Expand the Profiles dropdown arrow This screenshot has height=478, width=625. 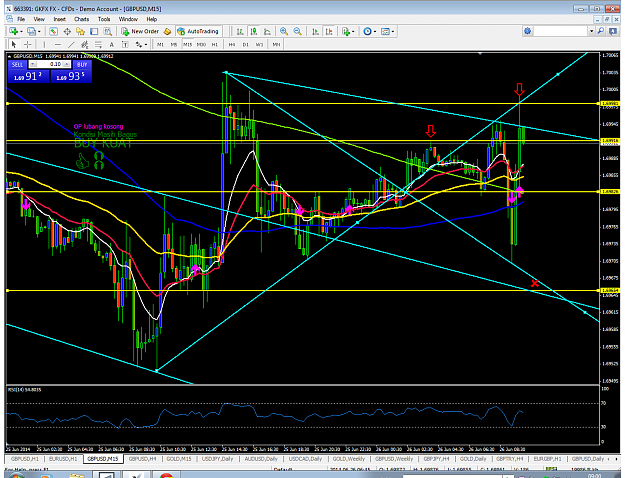[x=39, y=31]
